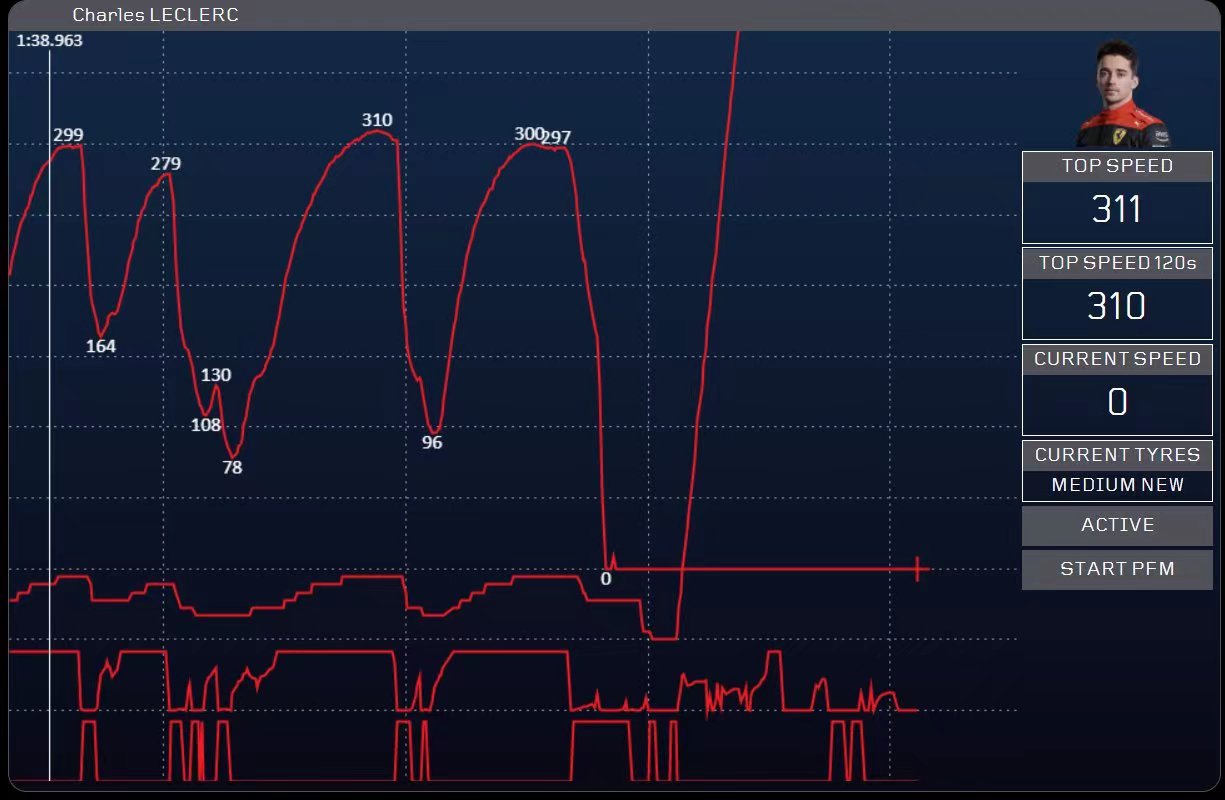Click the Charles LECLERC title text
The width and height of the screenshot is (1225, 800).
[x=155, y=15]
